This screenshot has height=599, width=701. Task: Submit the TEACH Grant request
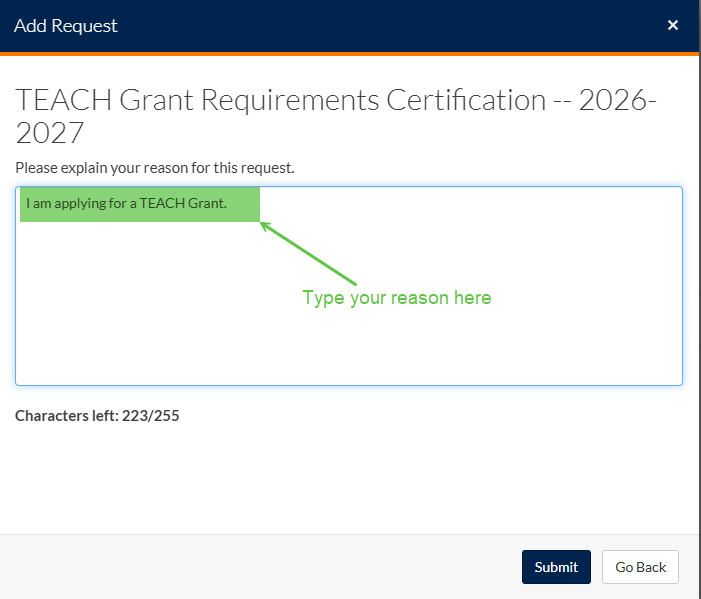[556, 567]
